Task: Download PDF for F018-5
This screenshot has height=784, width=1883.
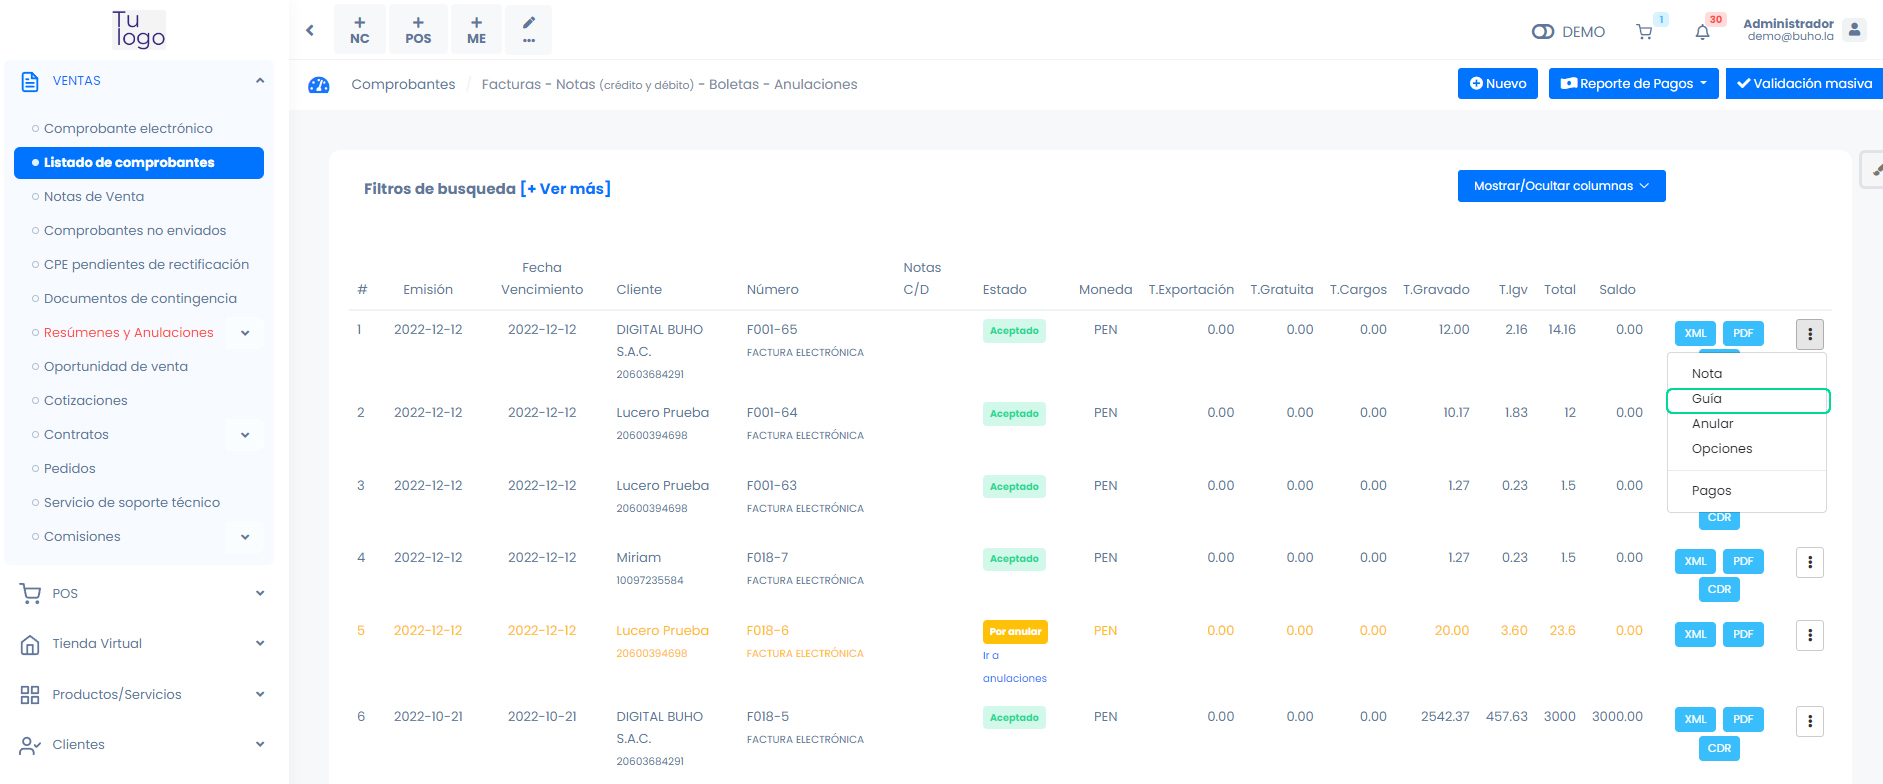Action: click(1743, 719)
